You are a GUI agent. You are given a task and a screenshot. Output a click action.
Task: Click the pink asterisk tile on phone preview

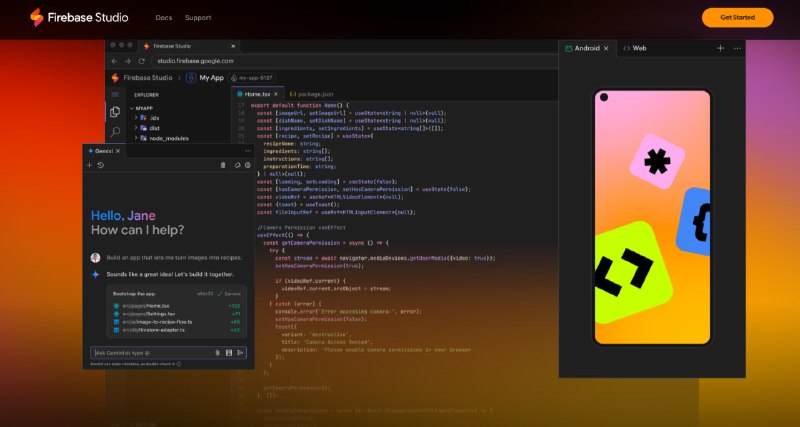pyautogui.click(x=657, y=162)
